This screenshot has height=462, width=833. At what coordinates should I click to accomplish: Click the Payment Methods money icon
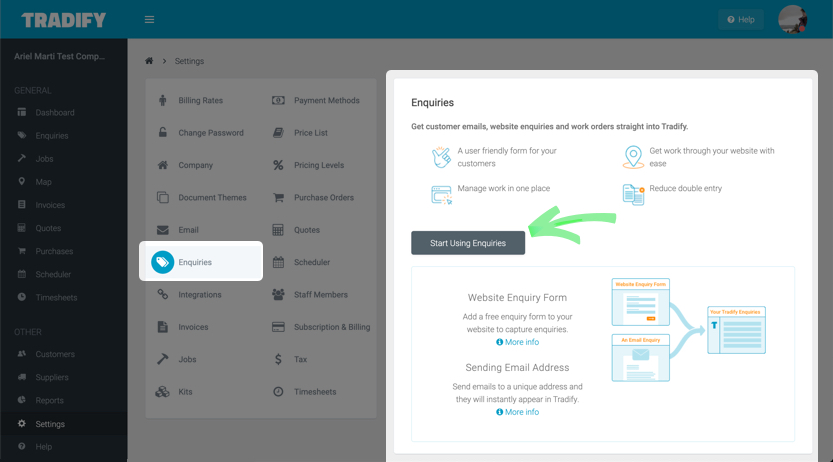click(x=278, y=100)
